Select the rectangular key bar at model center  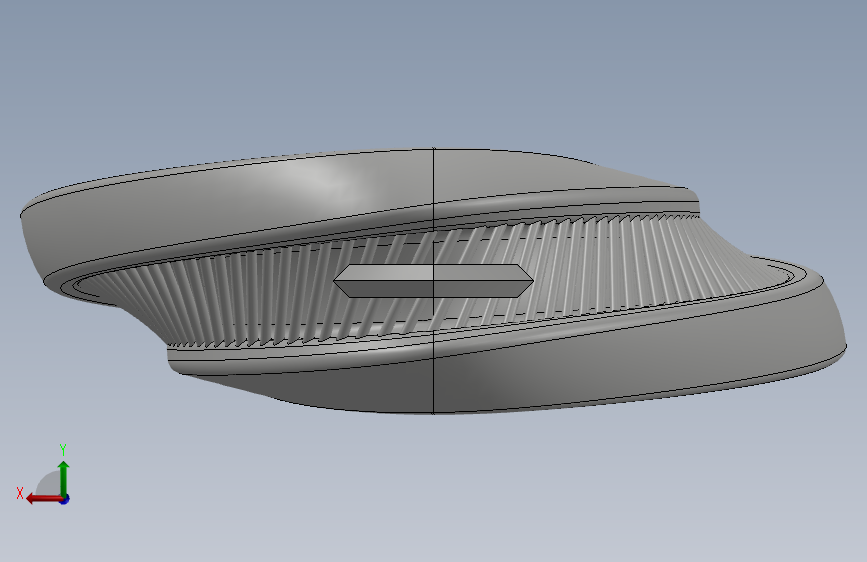pos(434,281)
